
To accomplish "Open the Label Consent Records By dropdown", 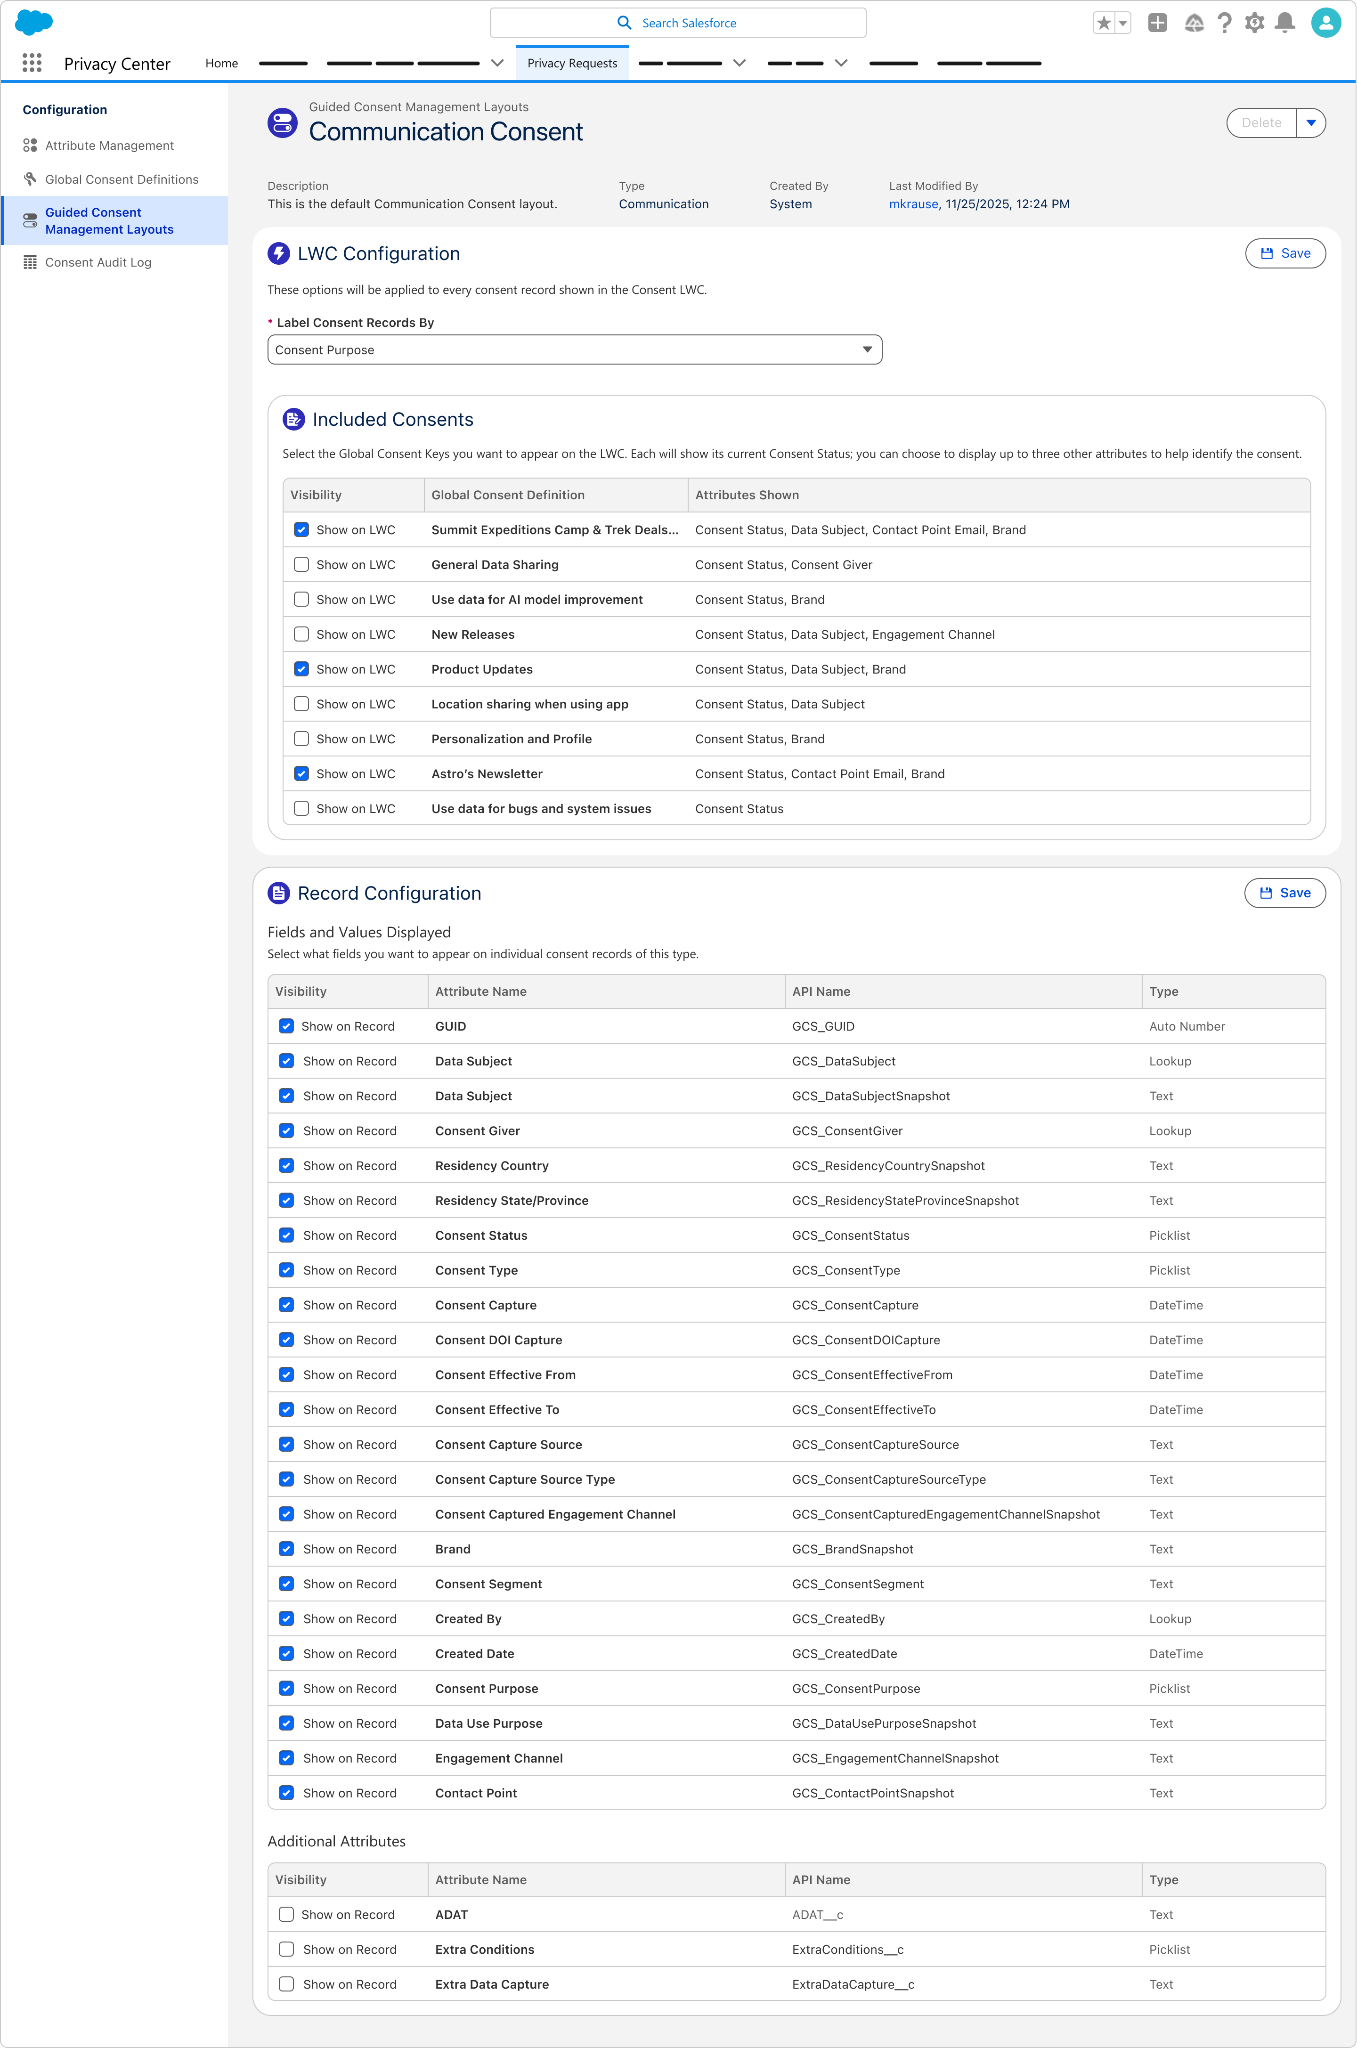I will click(x=575, y=350).
